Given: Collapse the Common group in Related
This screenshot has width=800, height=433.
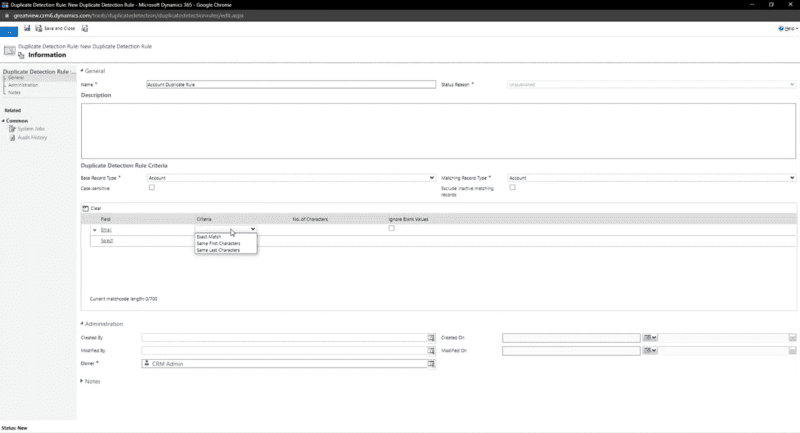Looking at the screenshot, I should [3, 121].
